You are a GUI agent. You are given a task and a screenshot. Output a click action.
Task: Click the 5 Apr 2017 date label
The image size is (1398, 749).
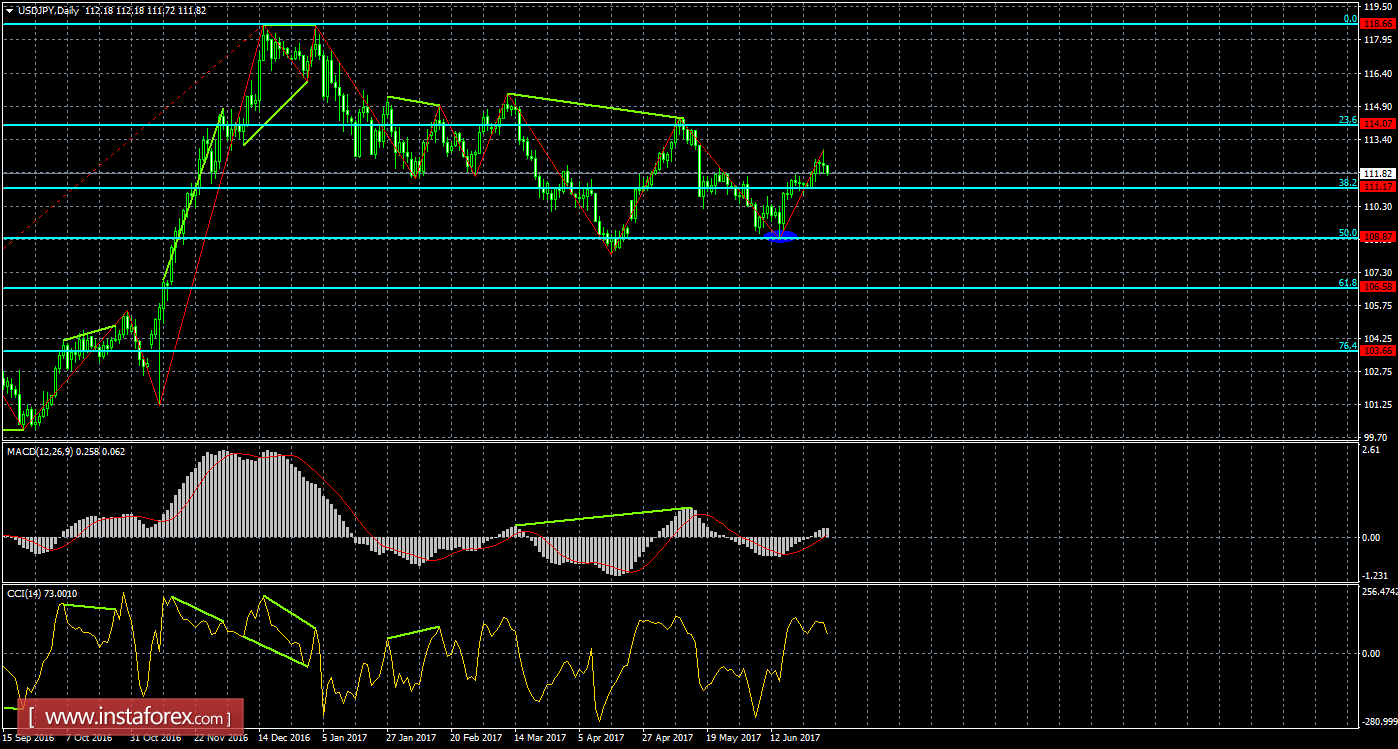point(601,738)
